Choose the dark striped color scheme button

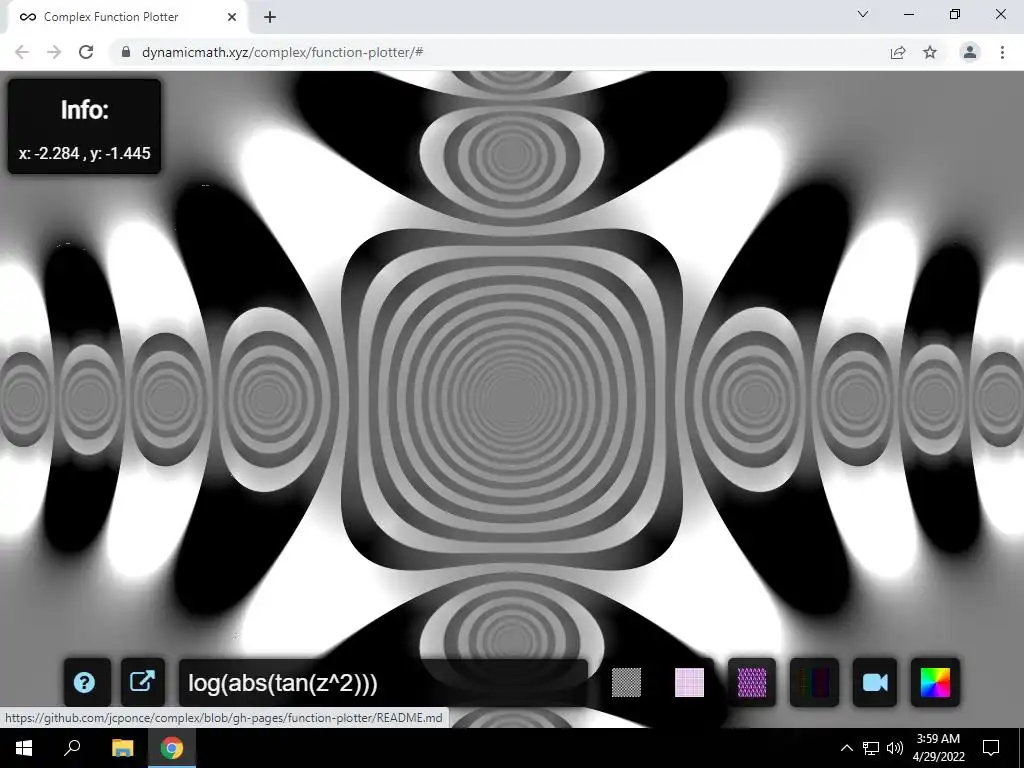point(814,682)
